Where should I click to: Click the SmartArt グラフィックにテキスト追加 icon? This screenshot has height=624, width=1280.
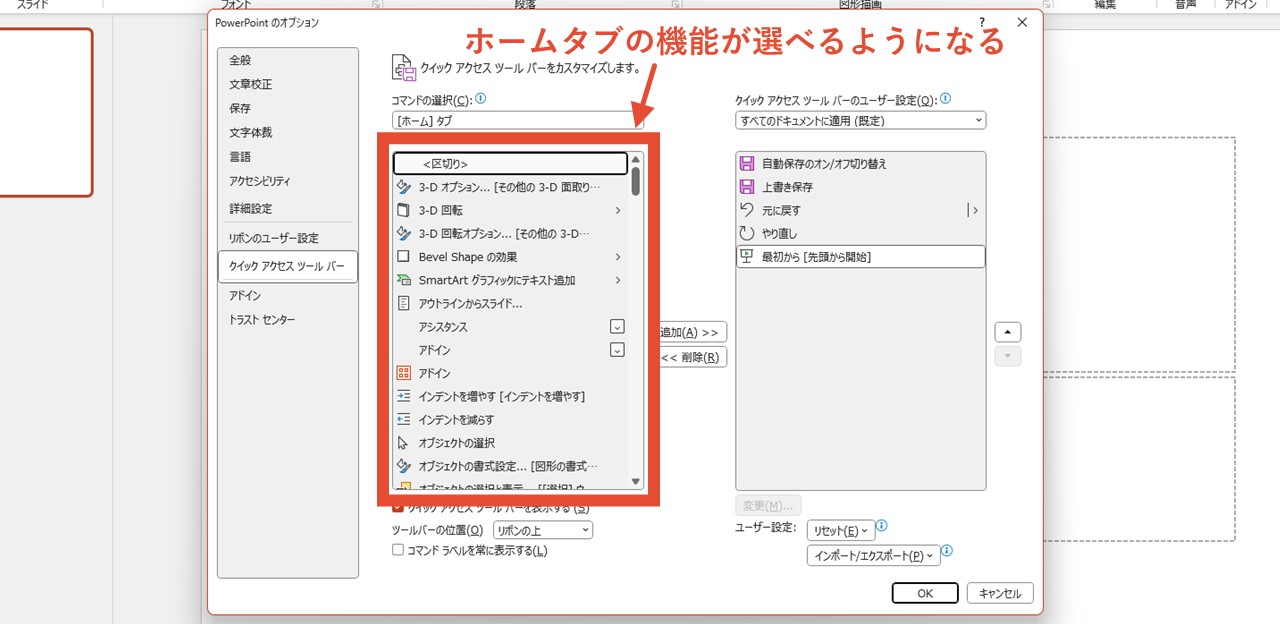[404, 280]
